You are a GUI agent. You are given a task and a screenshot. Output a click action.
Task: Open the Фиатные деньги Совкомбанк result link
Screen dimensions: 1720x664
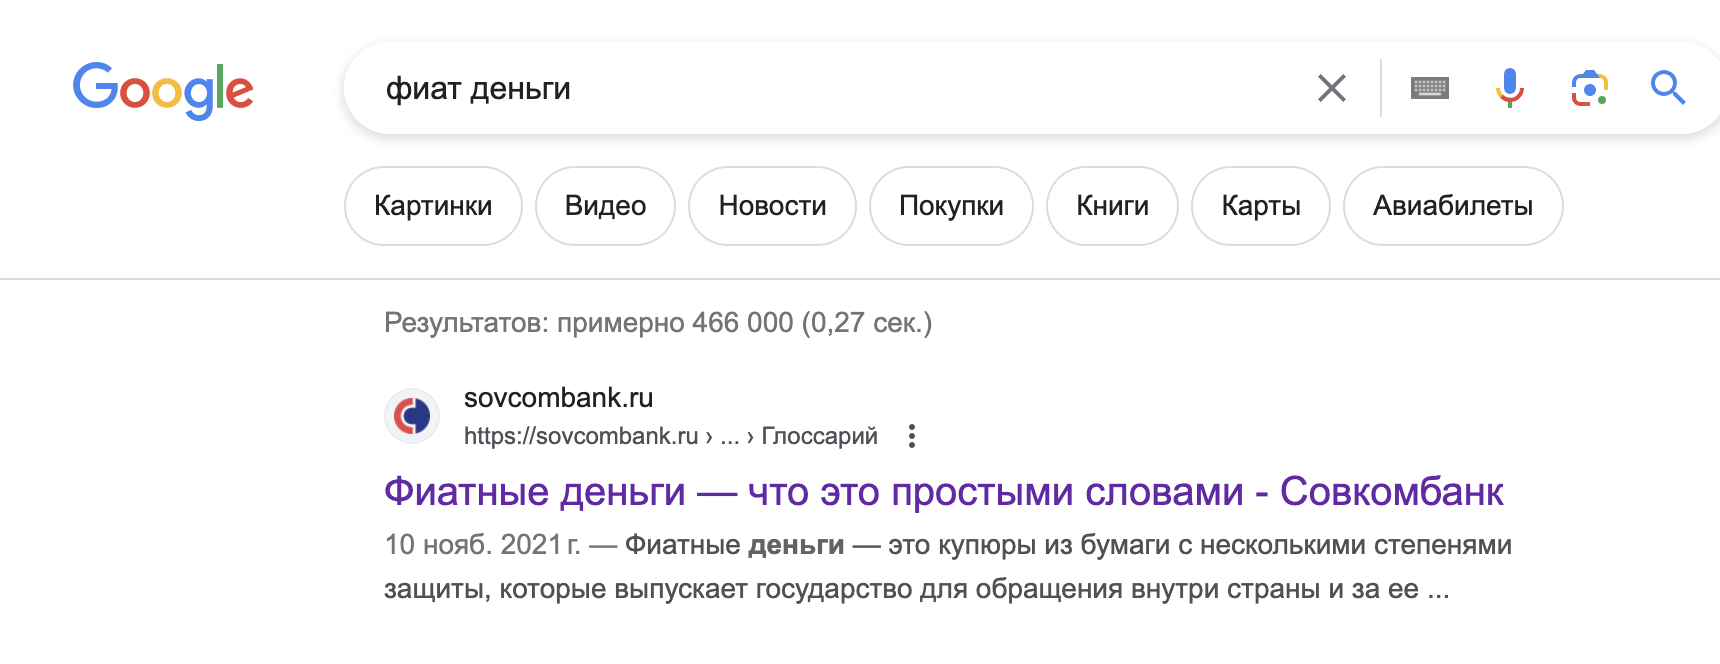[x=943, y=492]
